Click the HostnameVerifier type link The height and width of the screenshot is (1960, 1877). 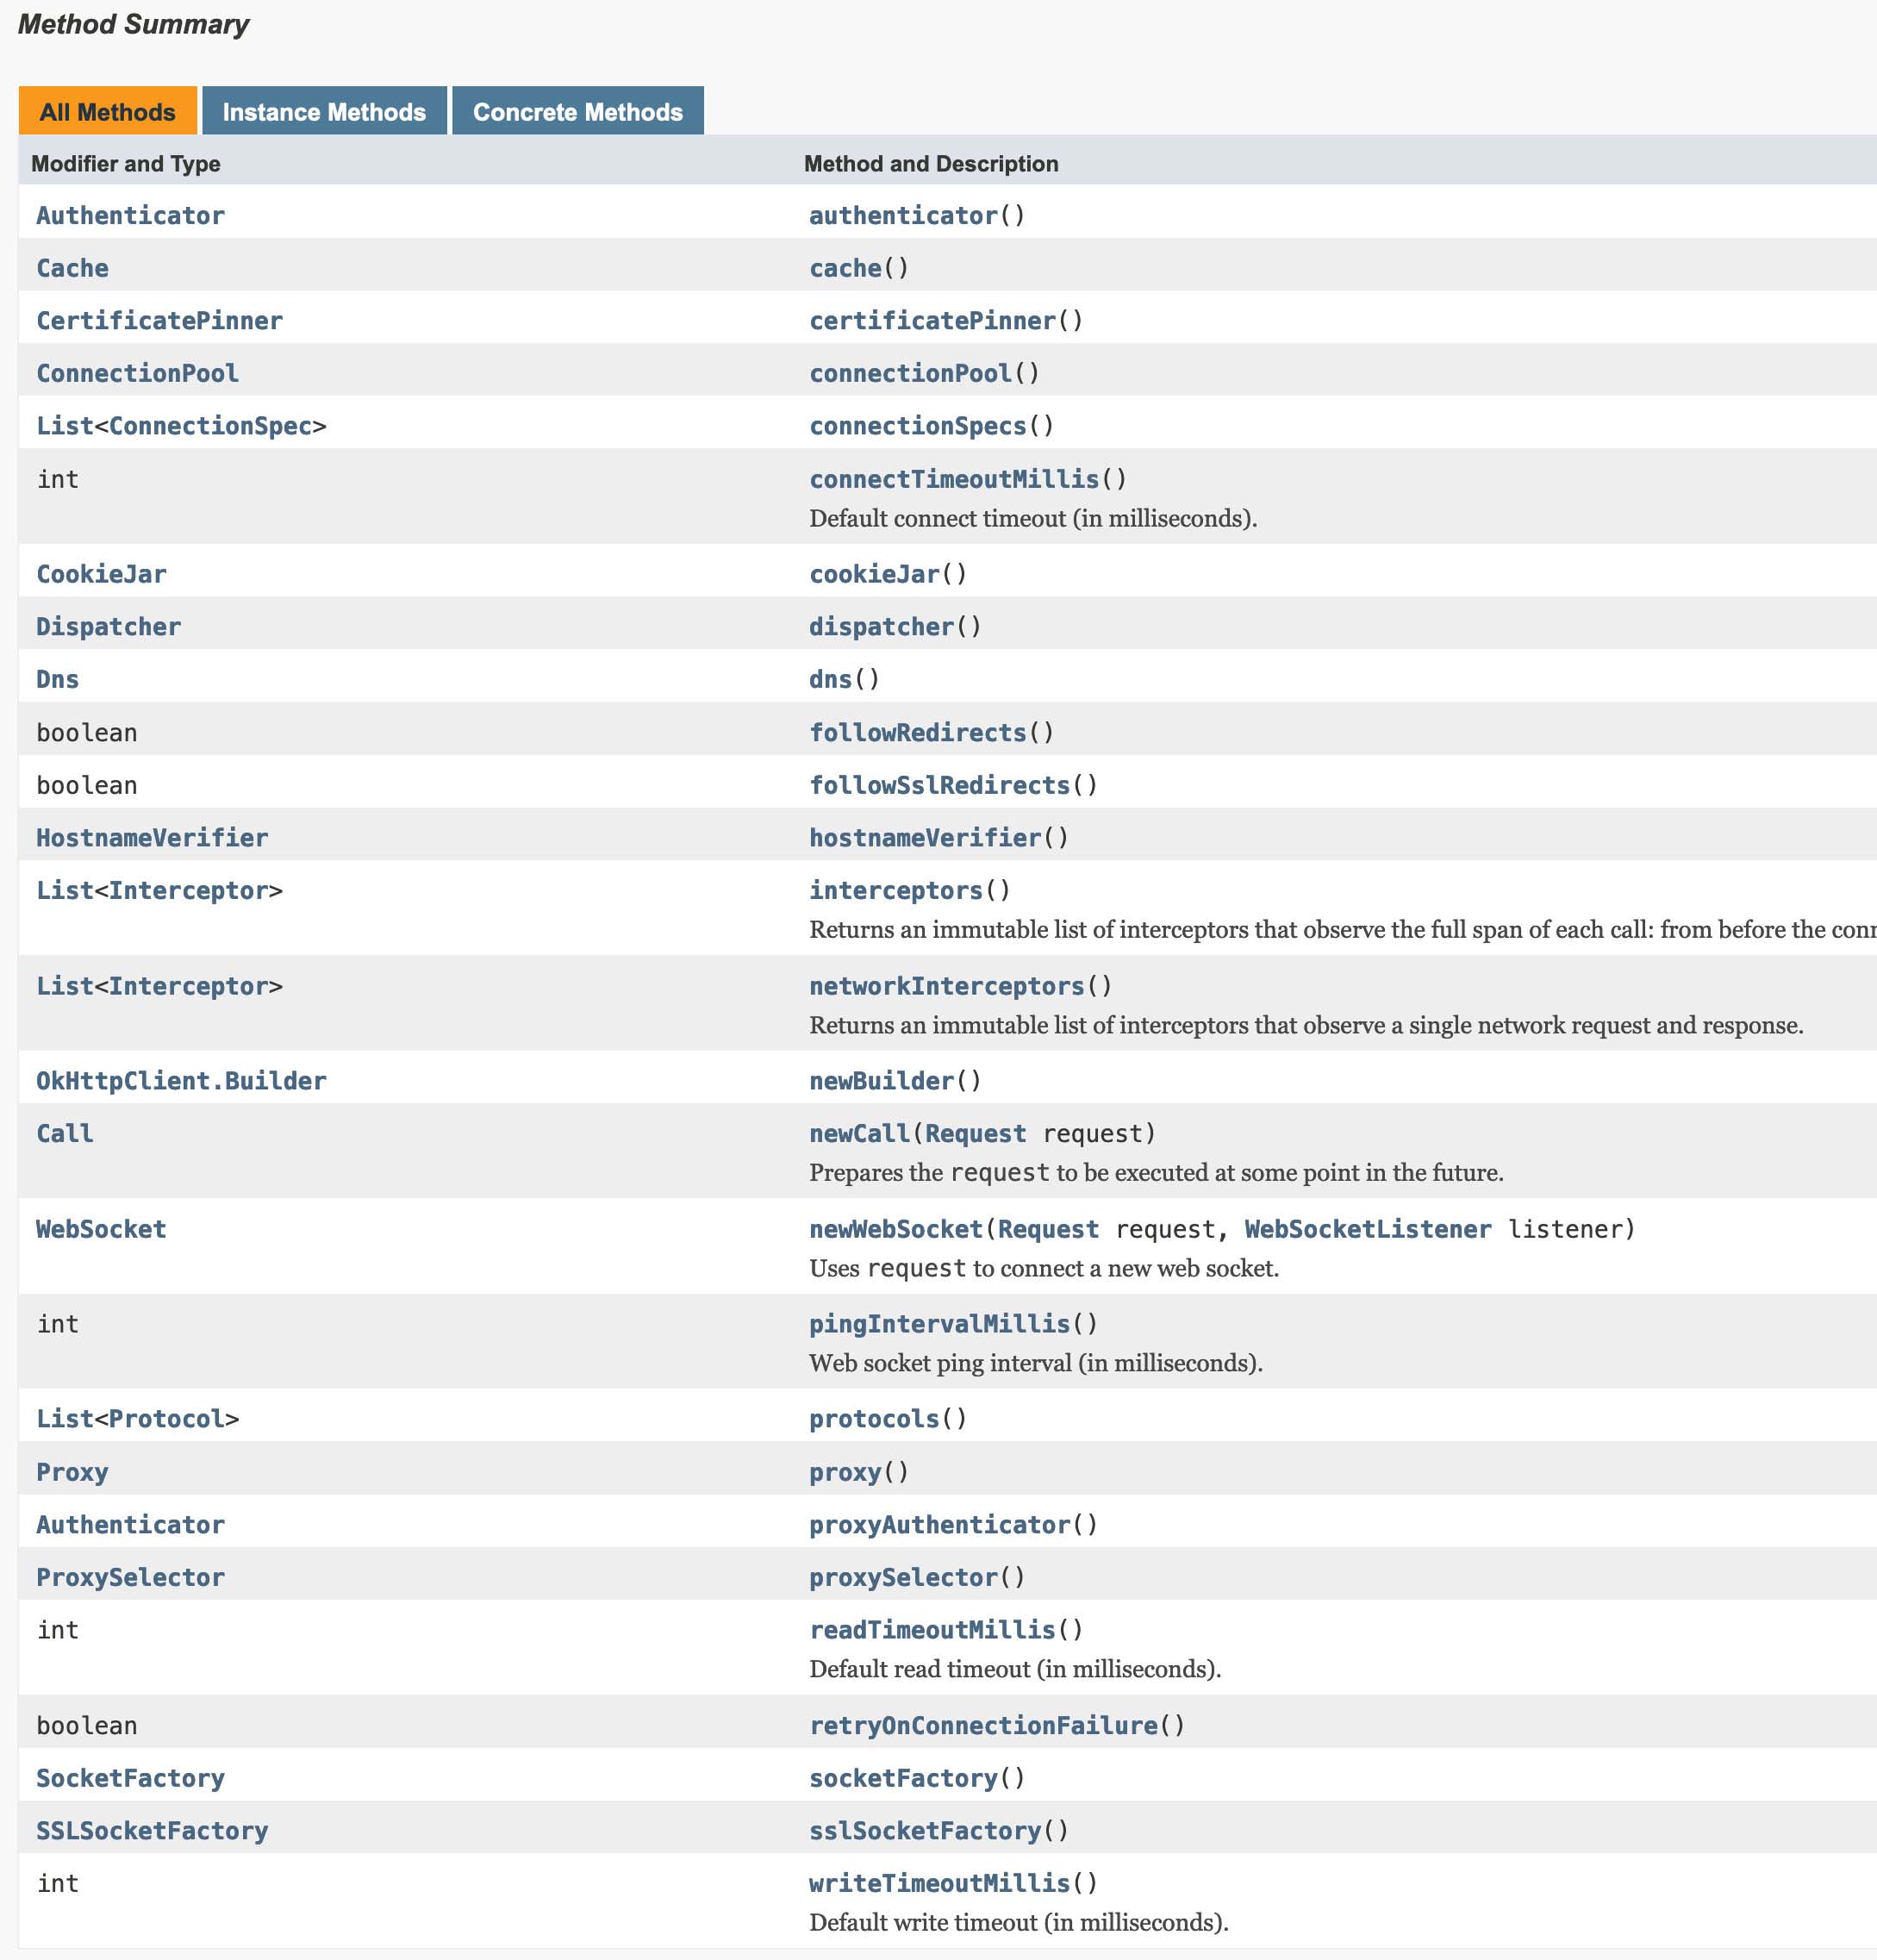point(152,838)
